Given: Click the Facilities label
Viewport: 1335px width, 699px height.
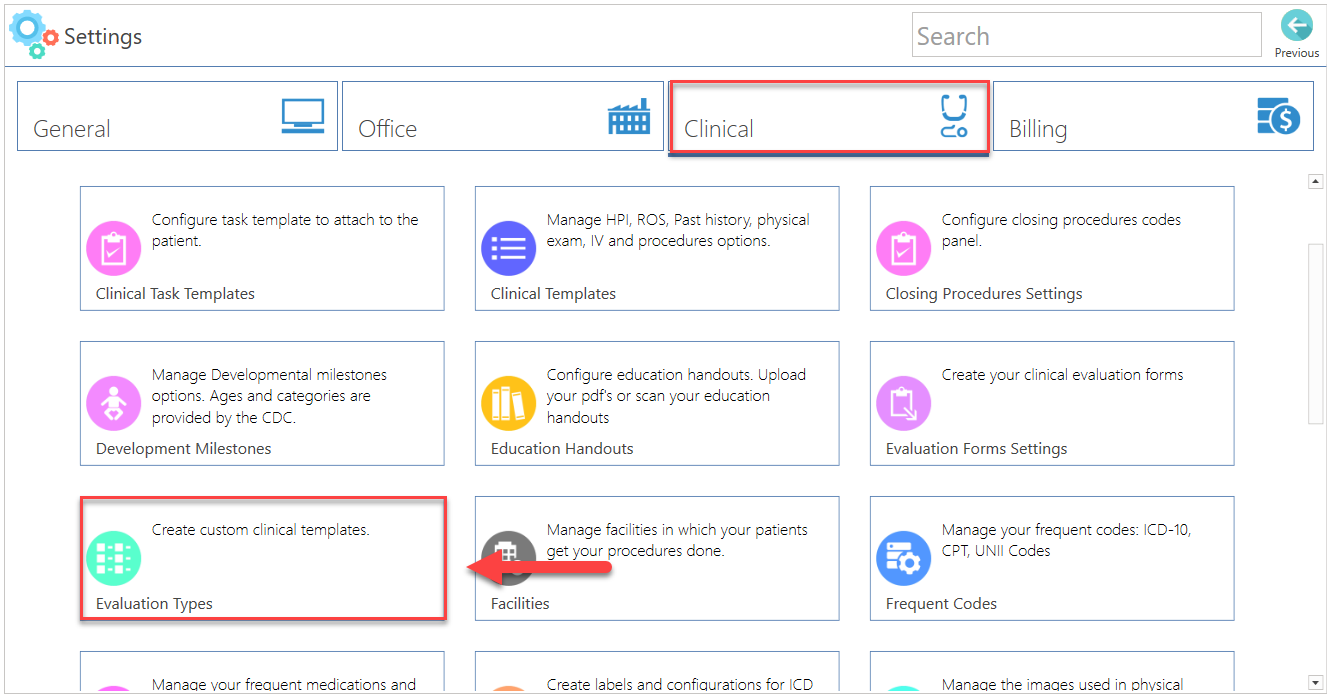Looking at the screenshot, I should pos(520,604).
